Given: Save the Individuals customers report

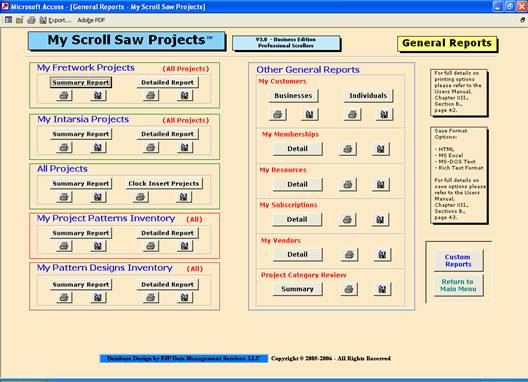Looking at the screenshot, I should [x=384, y=115].
